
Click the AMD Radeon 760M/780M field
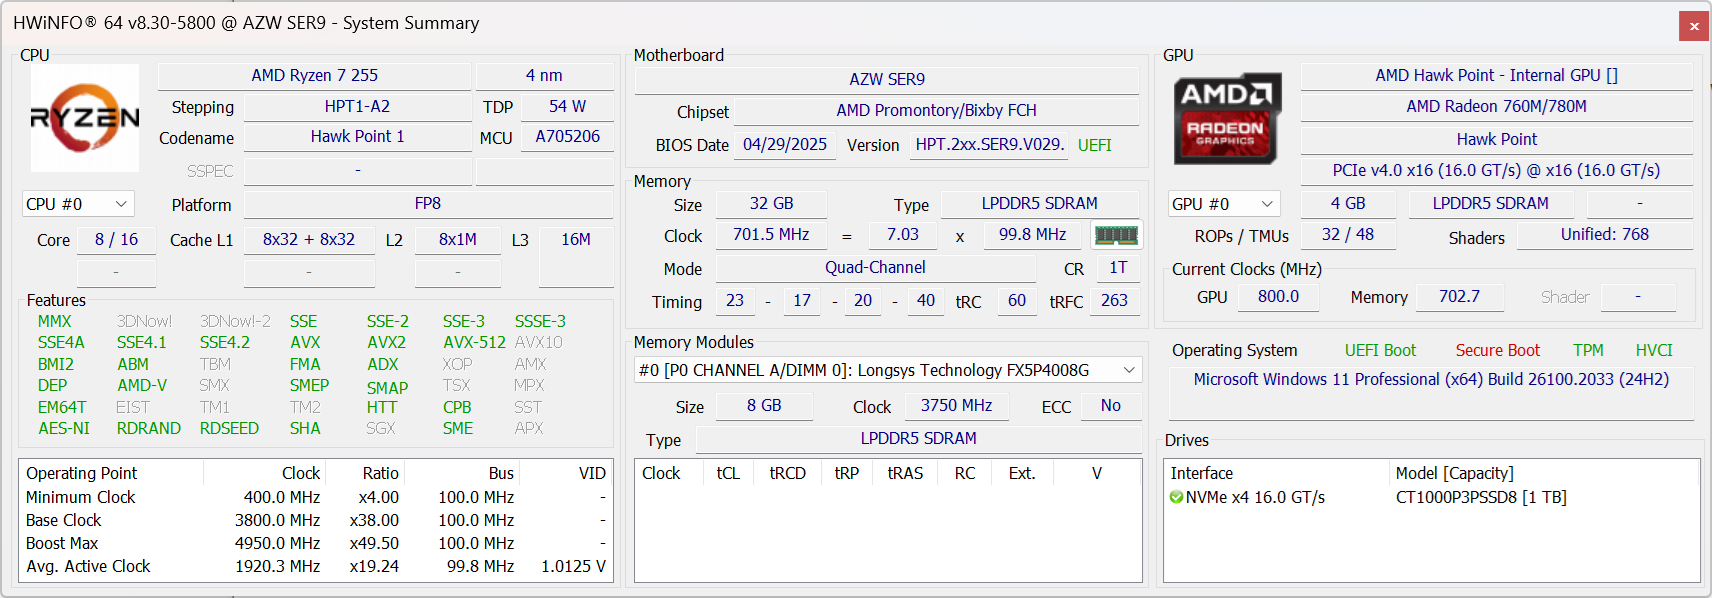(x=1496, y=107)
